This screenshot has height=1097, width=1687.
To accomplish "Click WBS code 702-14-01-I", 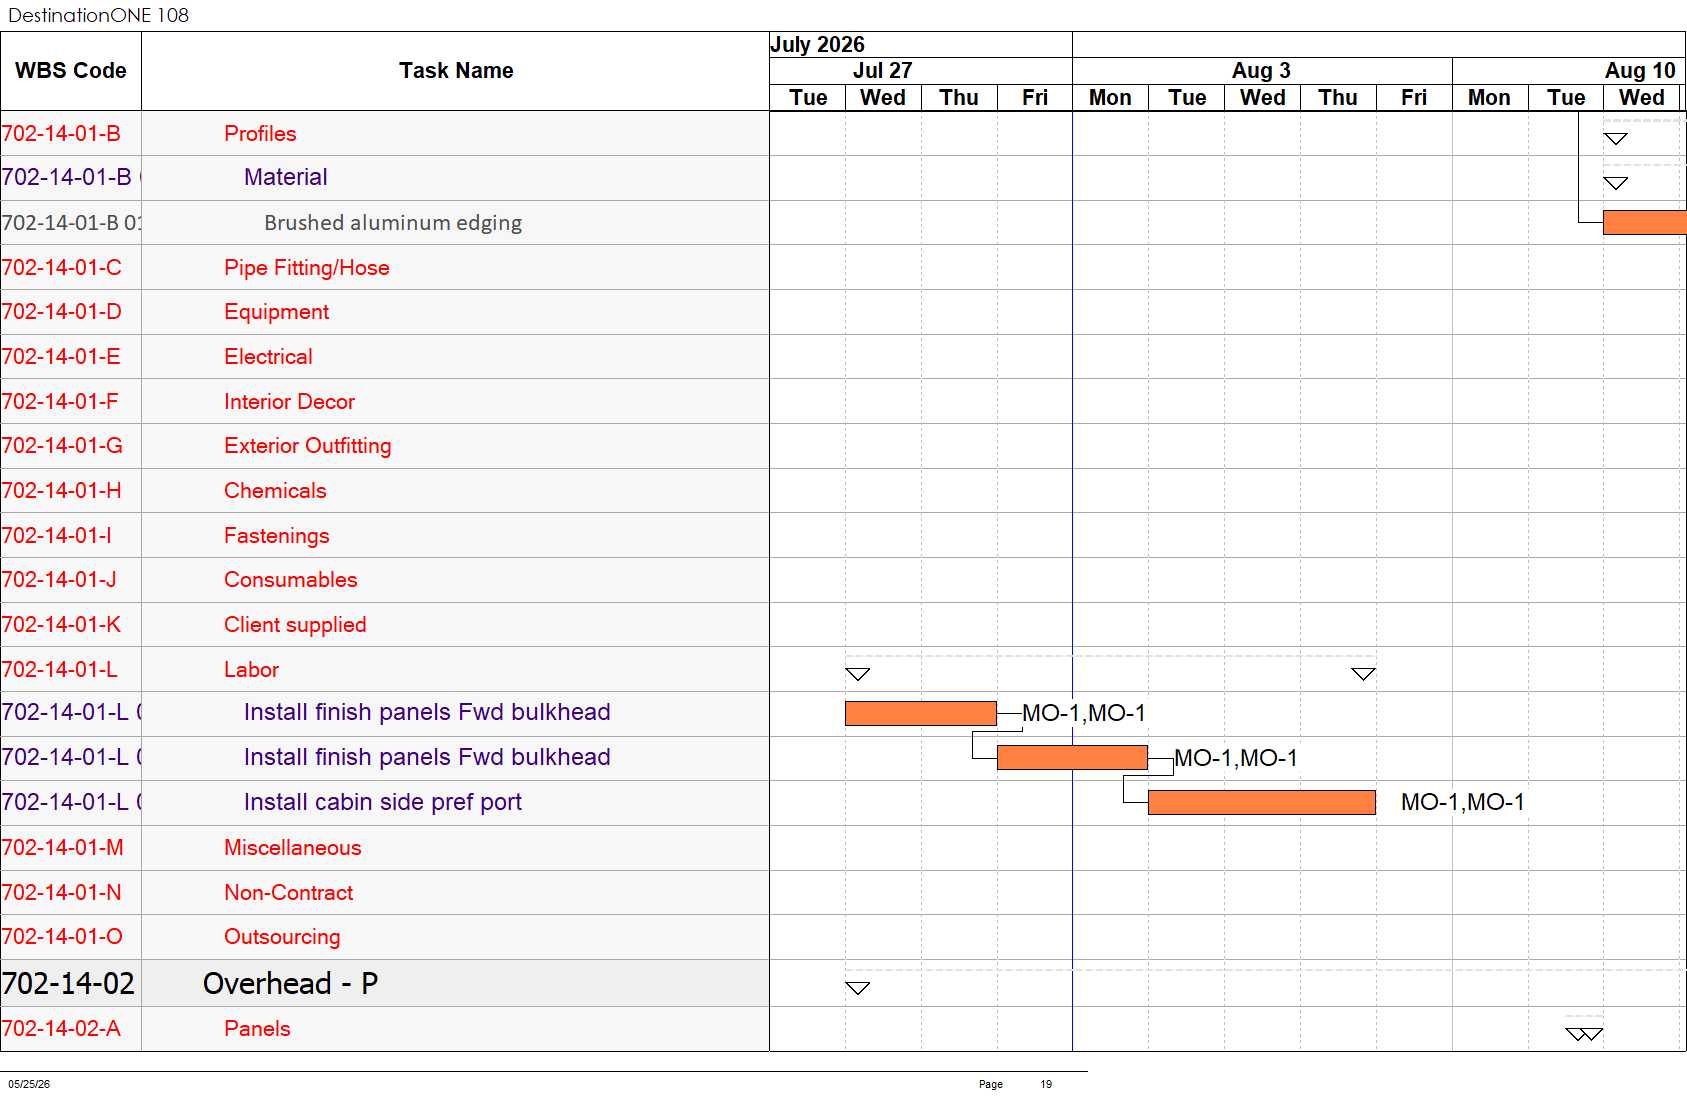I will [x=56, y=536].
